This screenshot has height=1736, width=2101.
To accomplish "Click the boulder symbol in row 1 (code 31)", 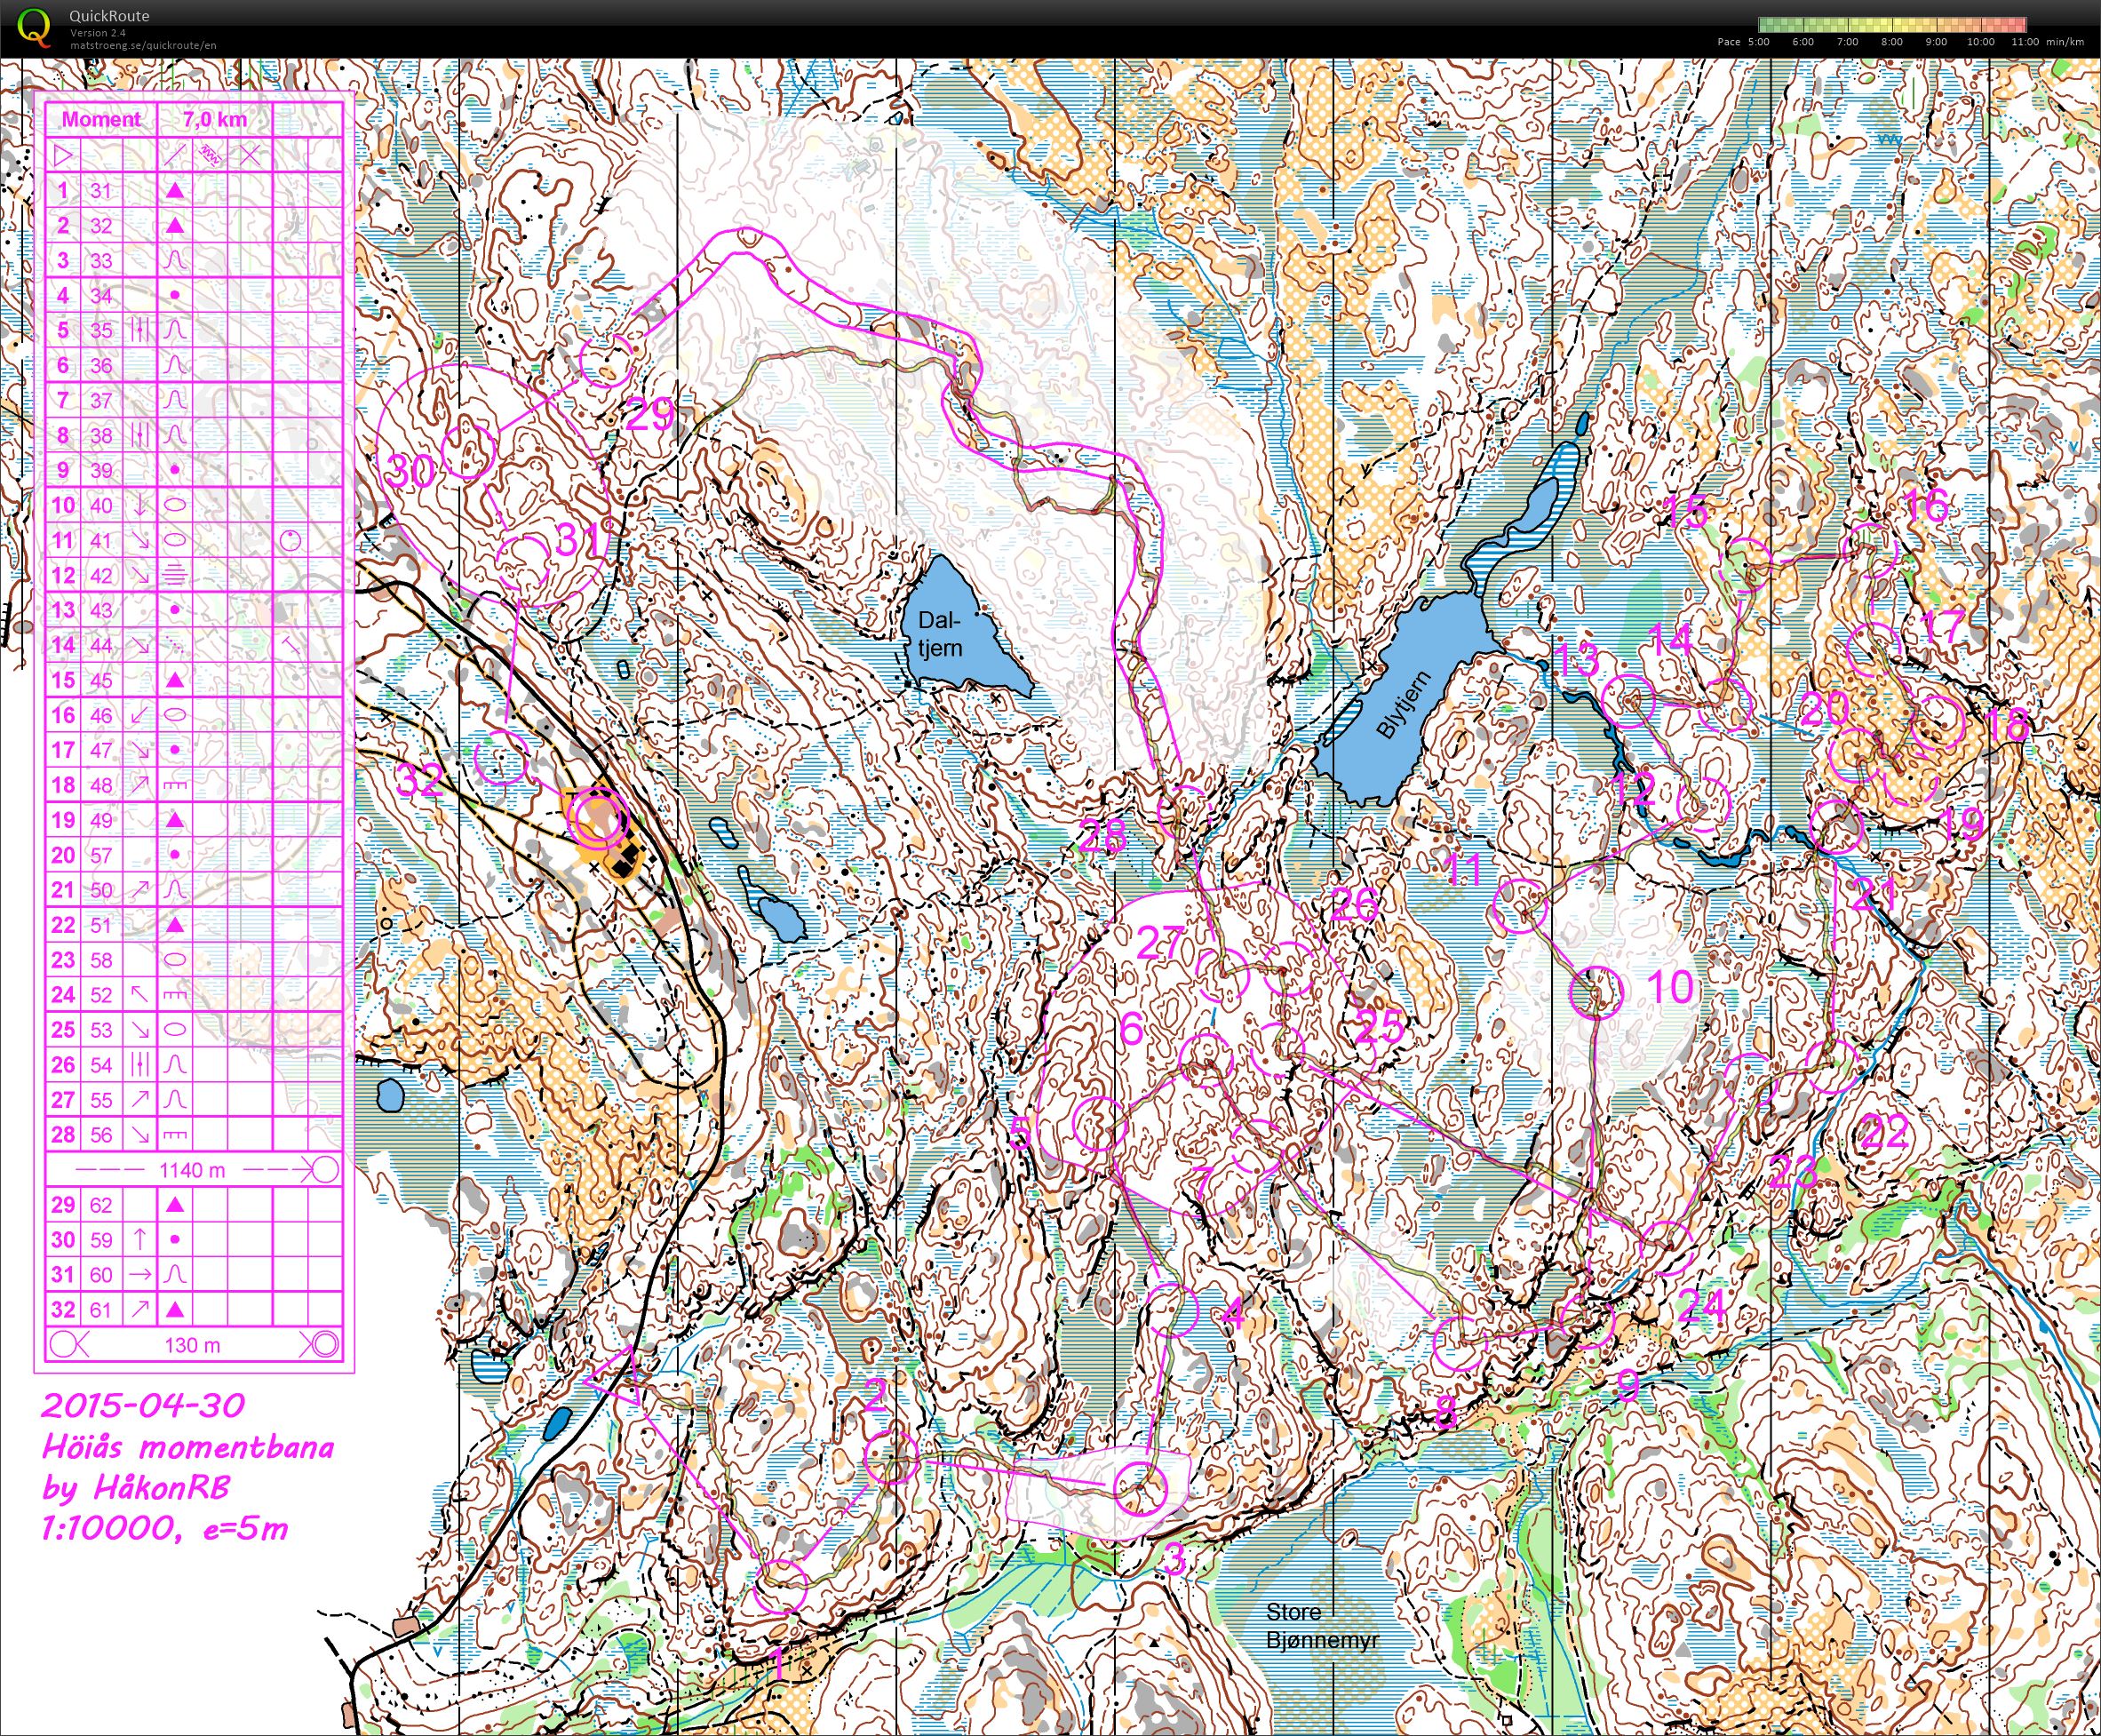I will coord(175,190).
